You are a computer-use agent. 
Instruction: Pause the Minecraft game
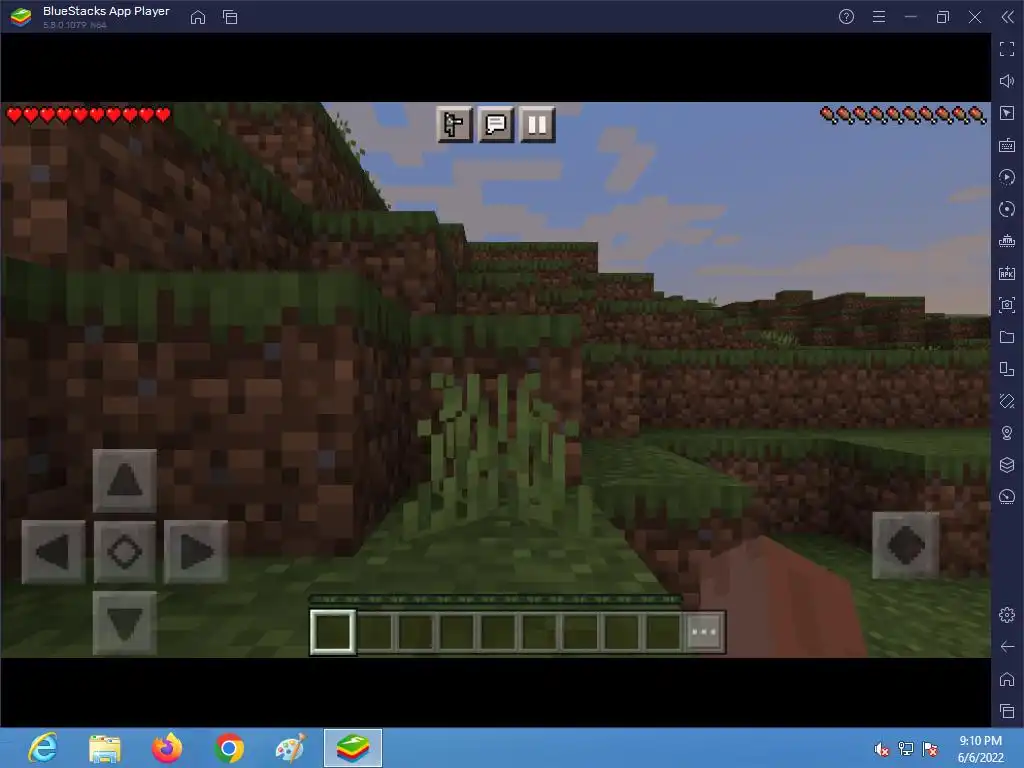(x=537, y=124)
